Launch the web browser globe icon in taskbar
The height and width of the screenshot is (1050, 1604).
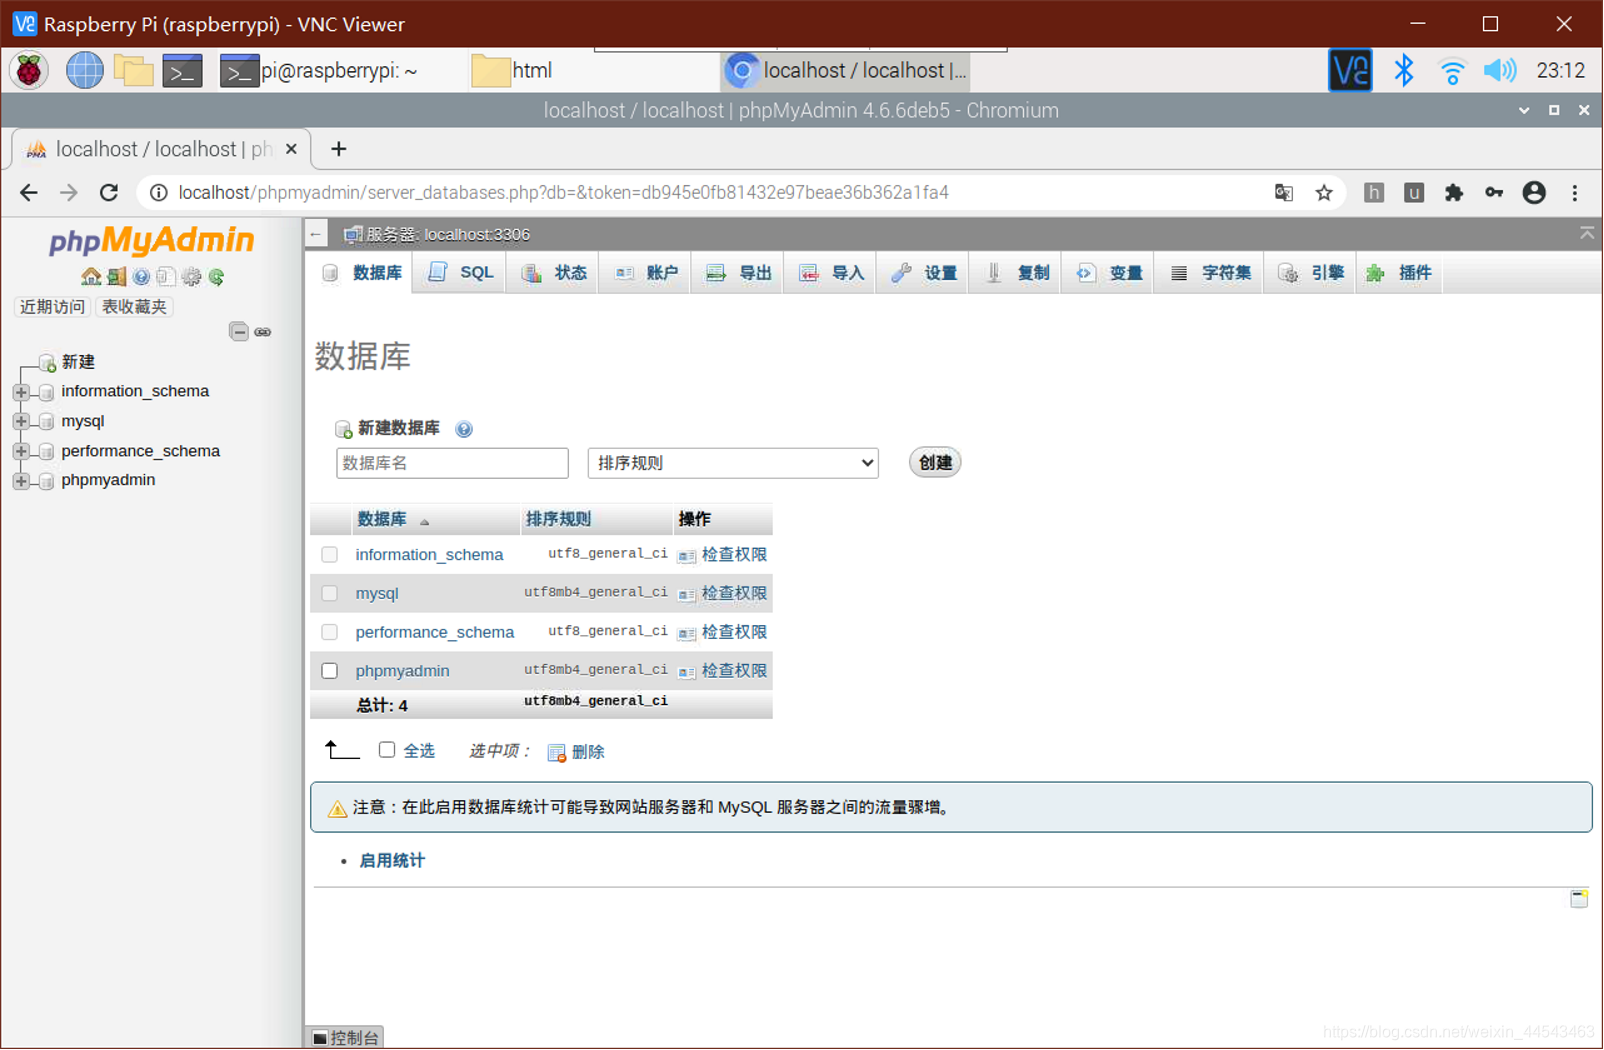pos(84,71)
